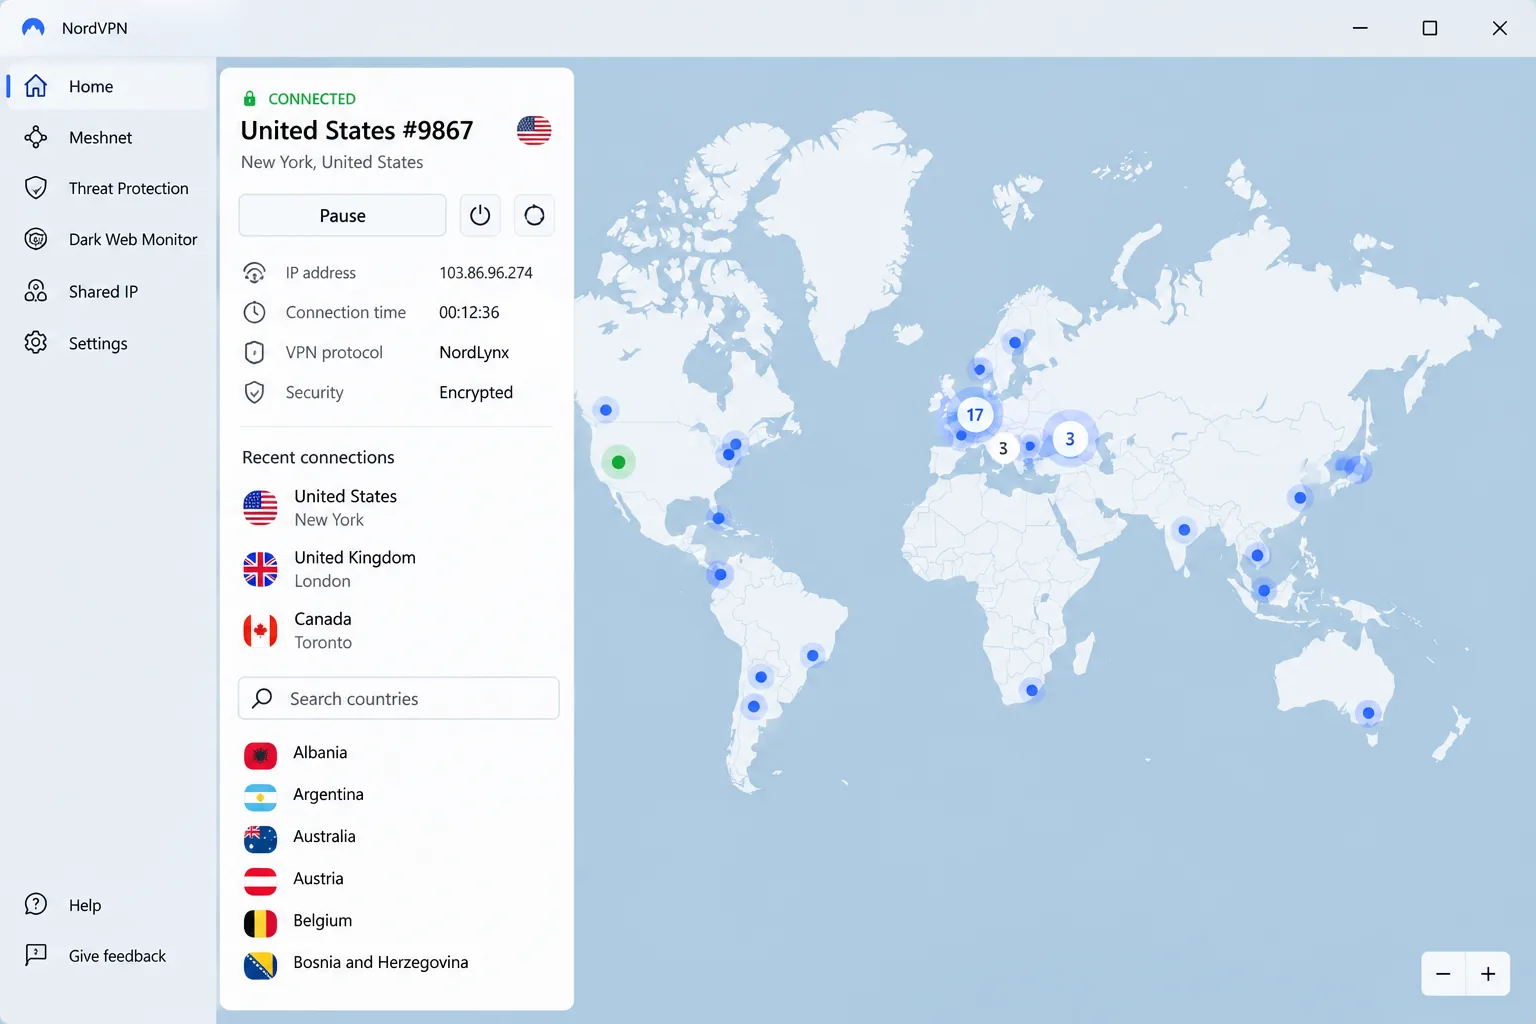Image resolution: width=1536 pixels, height=1024 pixels.
Task: Click the IP address value 103.86.96.274
Action: pyautogui.click(x=486, y=272)
